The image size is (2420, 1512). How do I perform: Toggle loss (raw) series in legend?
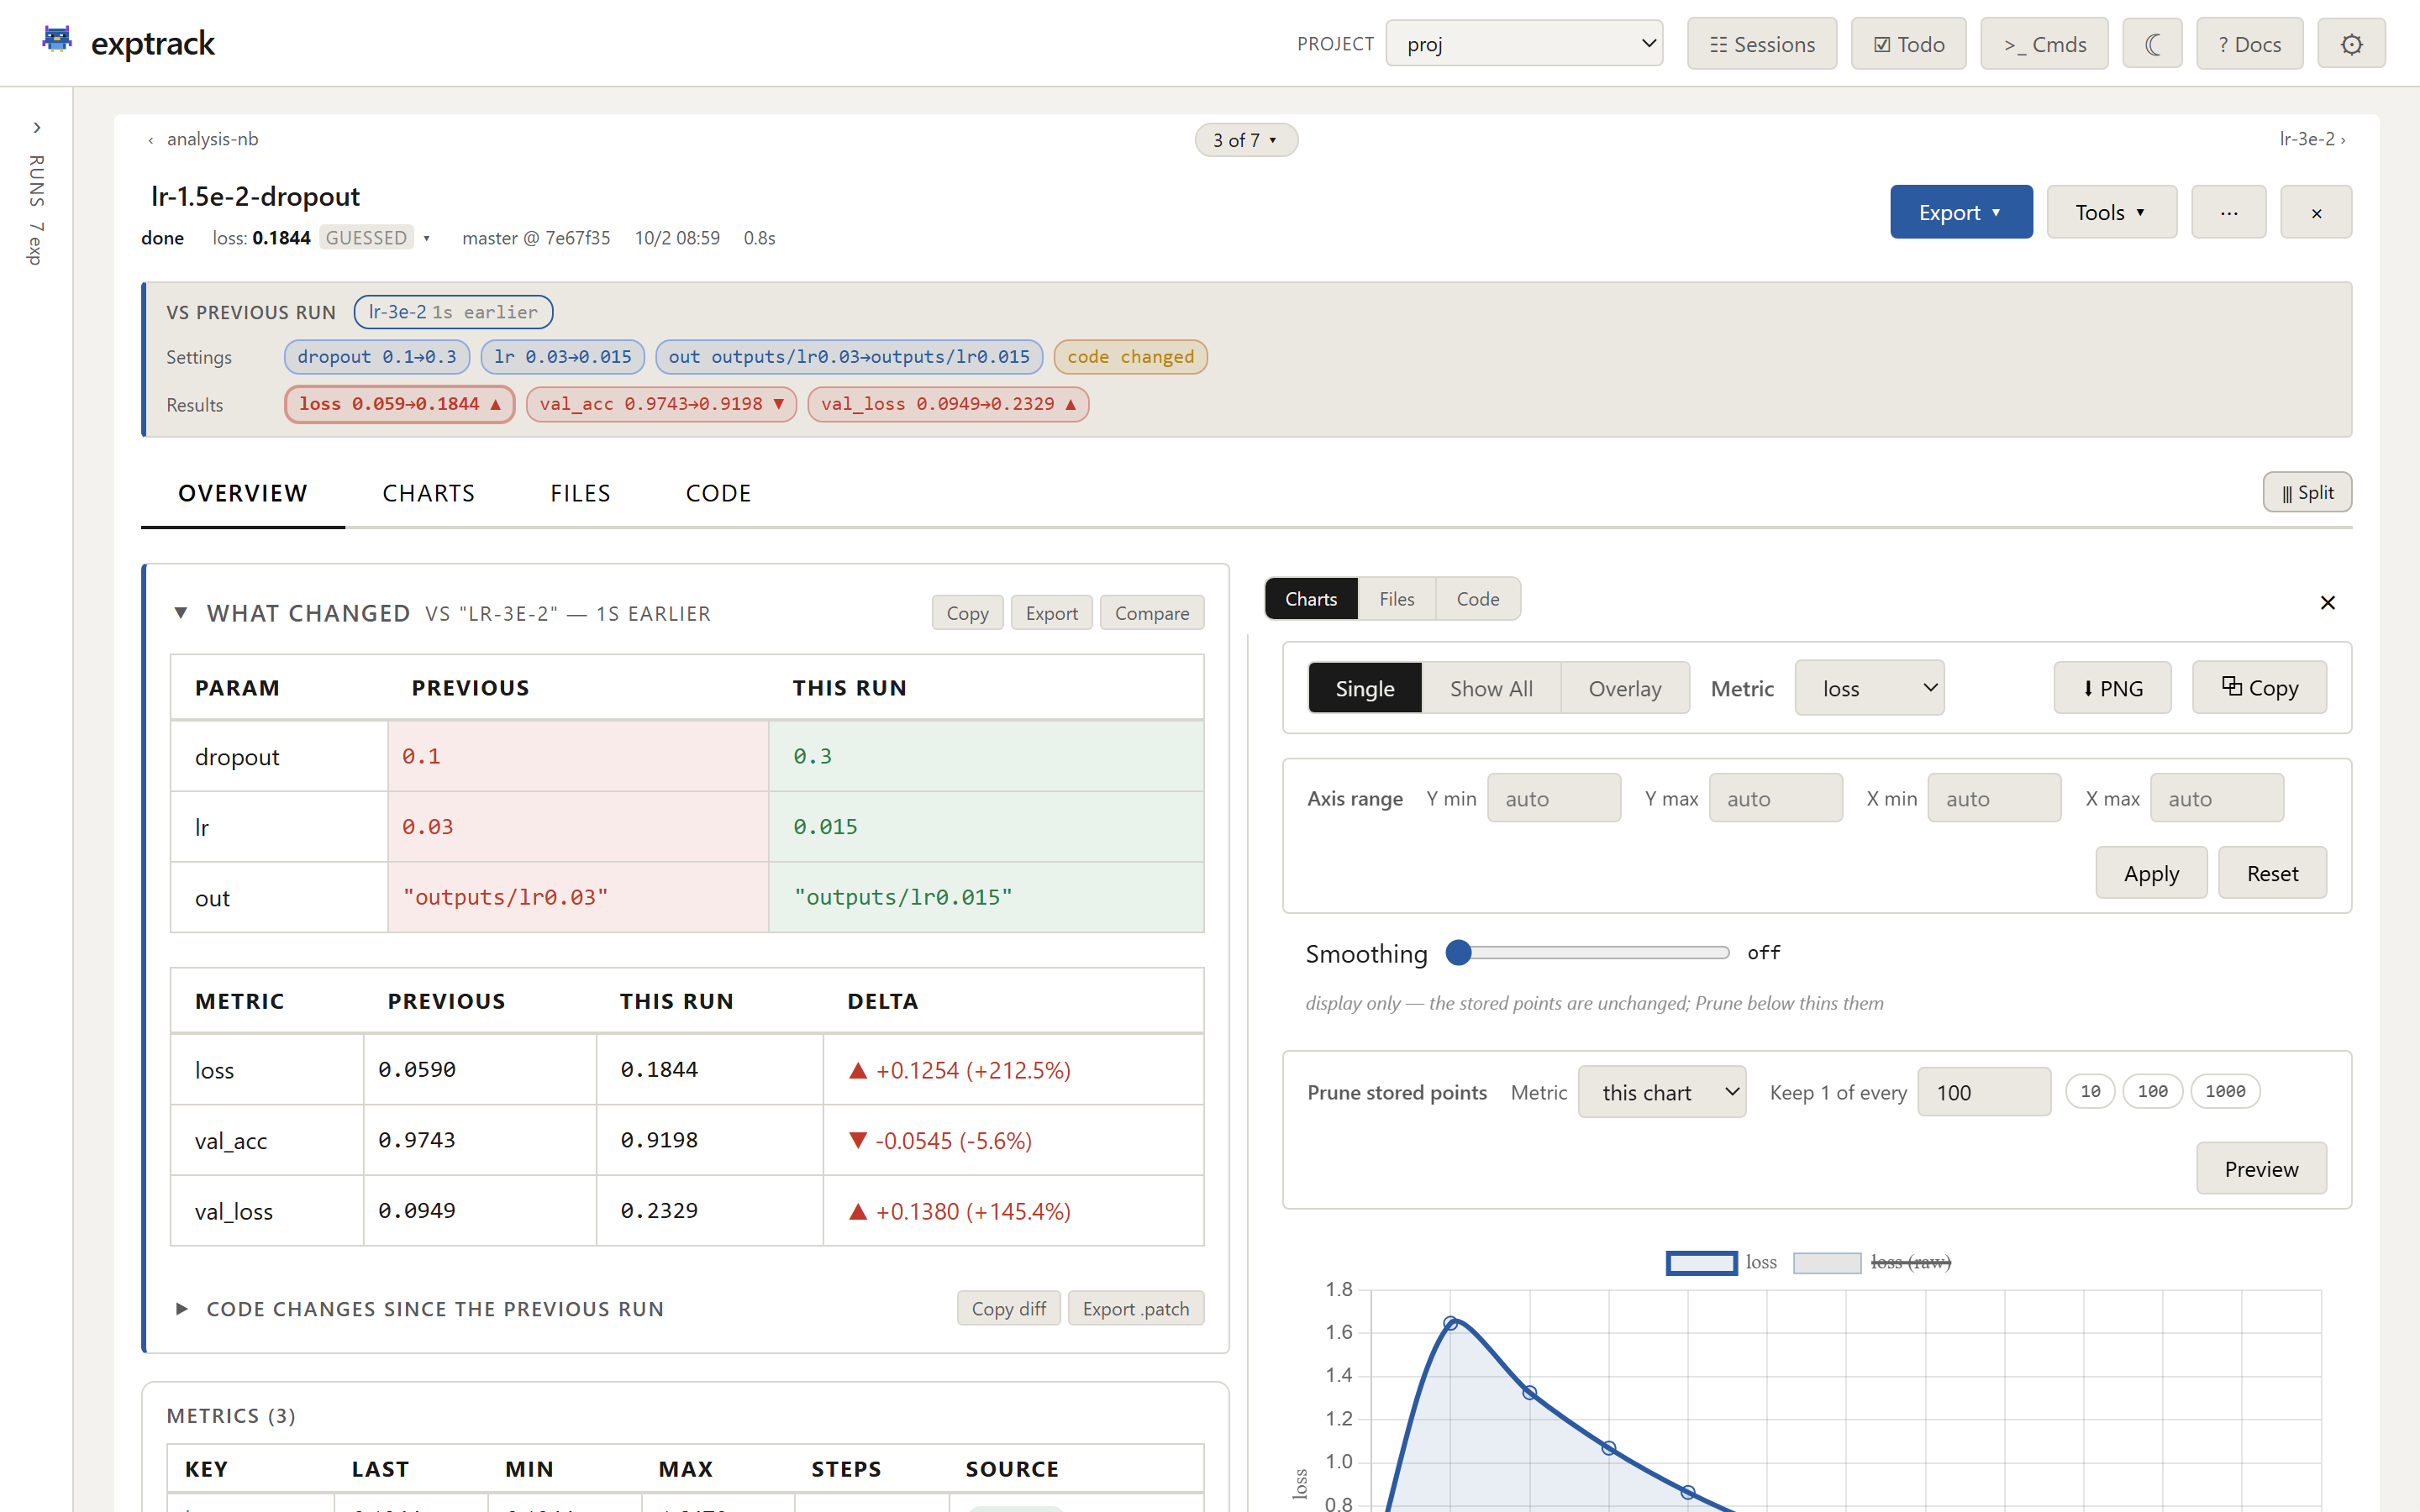coord(1872,1262)
